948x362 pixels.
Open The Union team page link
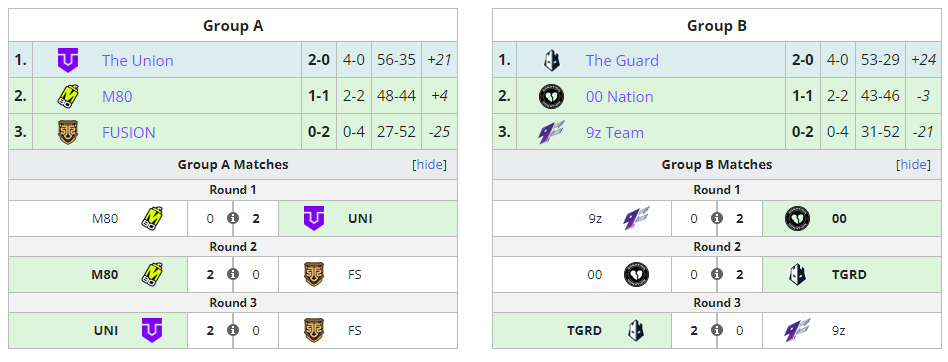(138, 60)
